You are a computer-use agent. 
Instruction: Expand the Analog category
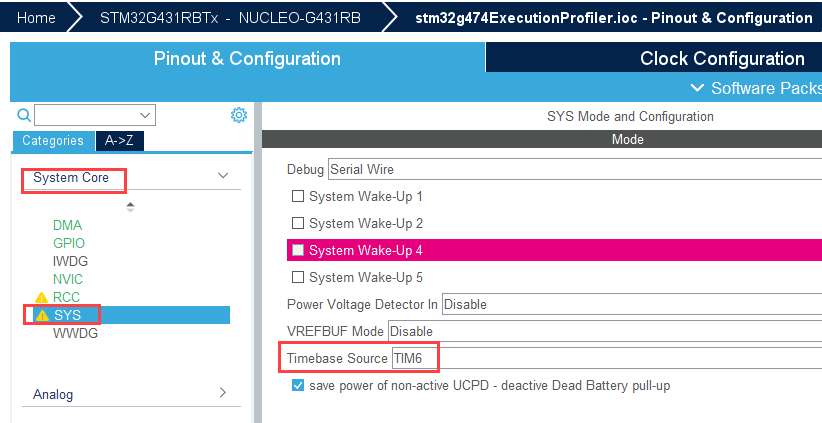pos(223,393)
